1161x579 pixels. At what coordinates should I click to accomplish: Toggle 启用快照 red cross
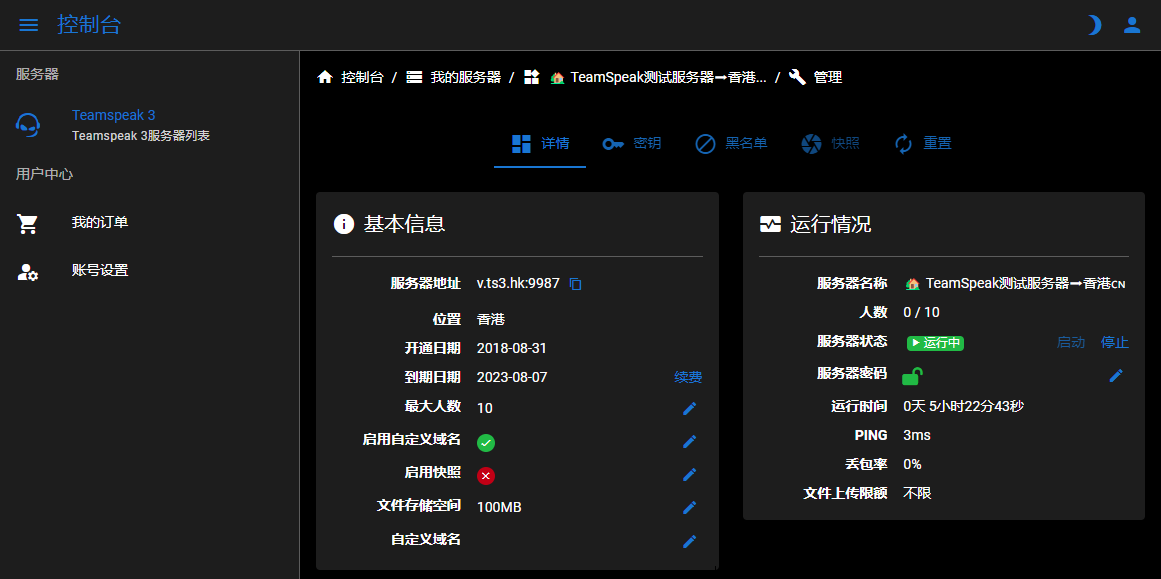click(486, 475)
